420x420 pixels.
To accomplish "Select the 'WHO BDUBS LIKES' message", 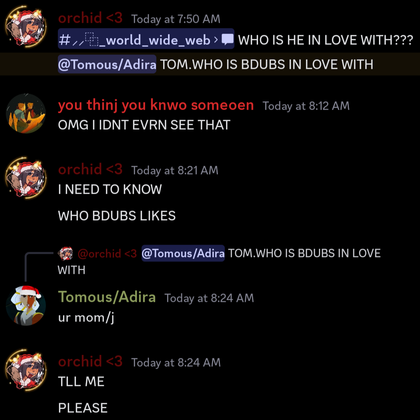I will coord(117,216).
